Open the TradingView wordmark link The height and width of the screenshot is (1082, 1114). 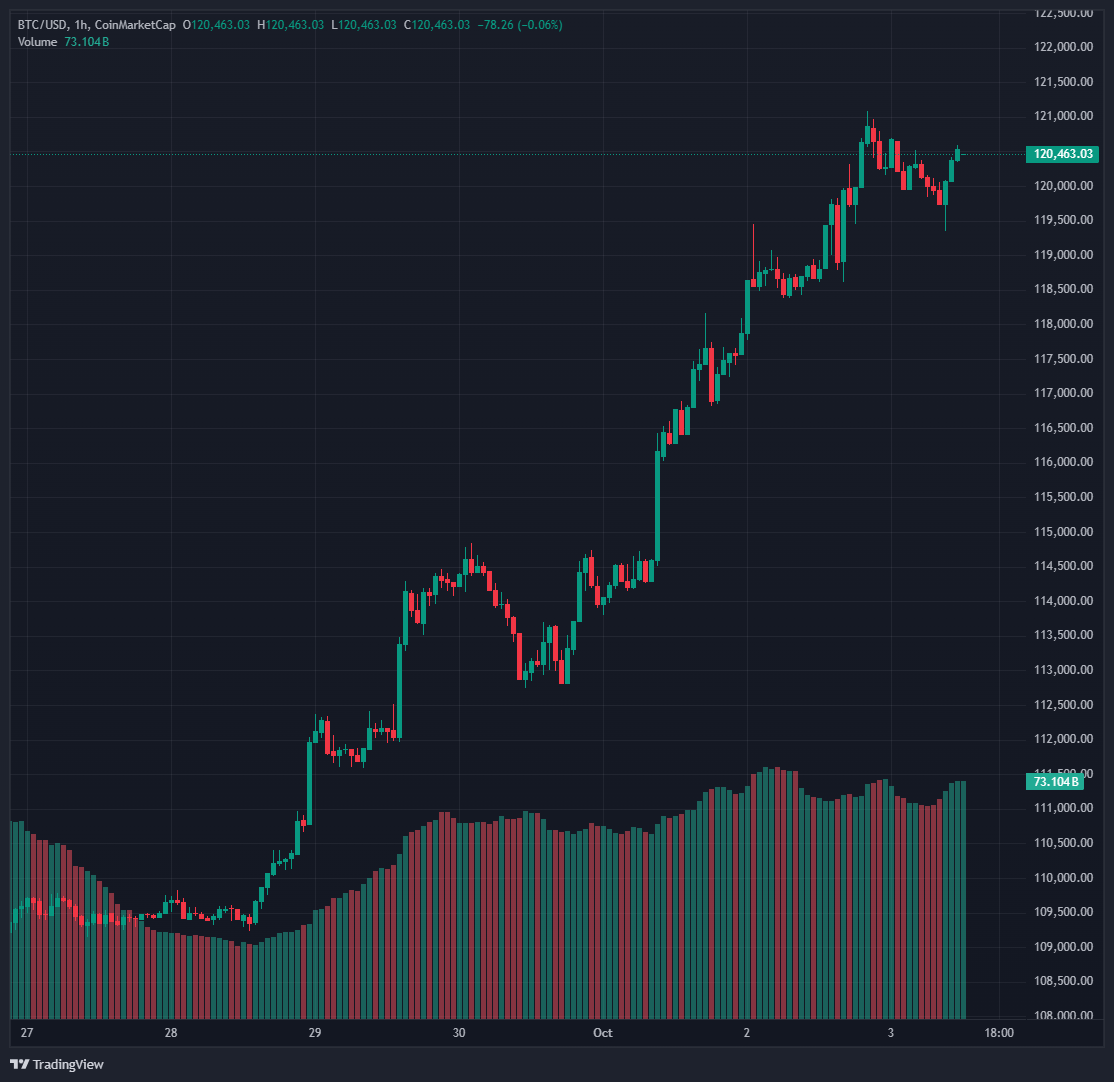tap(68, 1065)
